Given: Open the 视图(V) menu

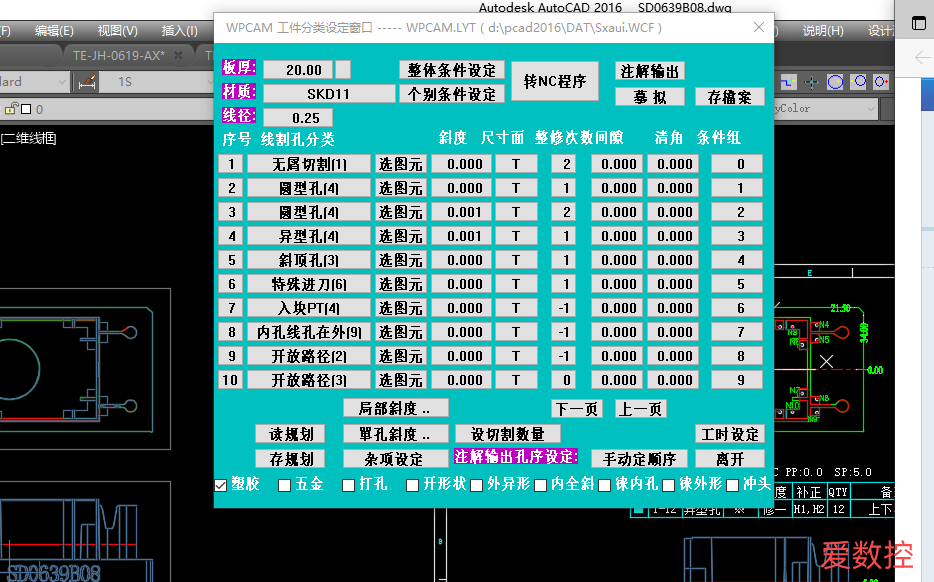Looking at the screenshot, I should coord(117,30).
